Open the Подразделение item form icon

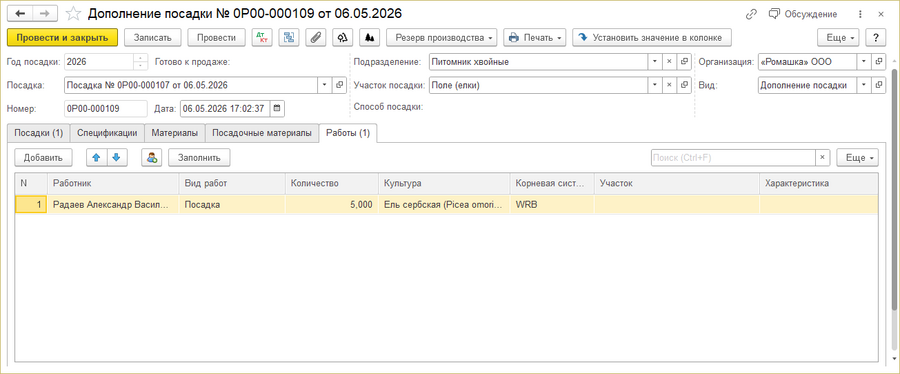[x=684, y=61]
